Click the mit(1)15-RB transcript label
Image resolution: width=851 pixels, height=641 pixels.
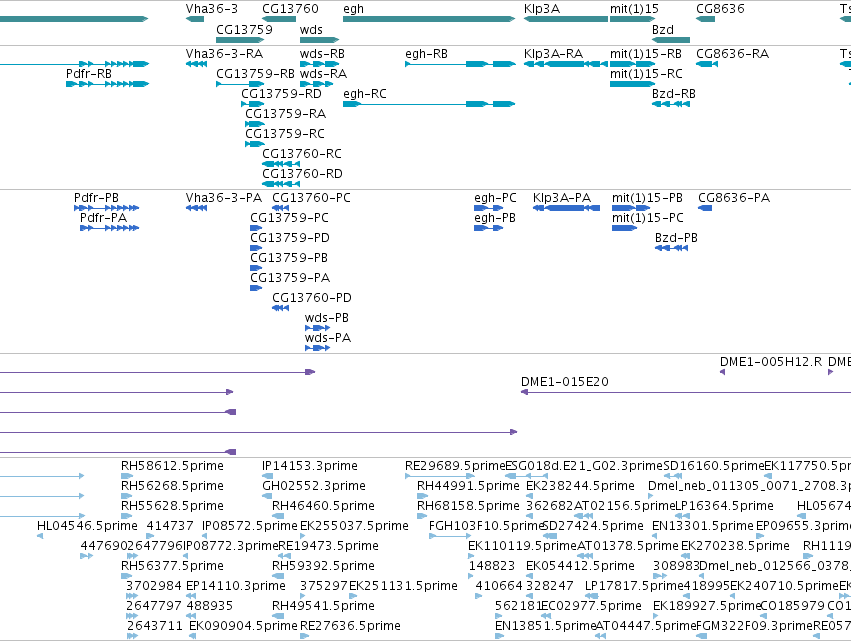646,54
